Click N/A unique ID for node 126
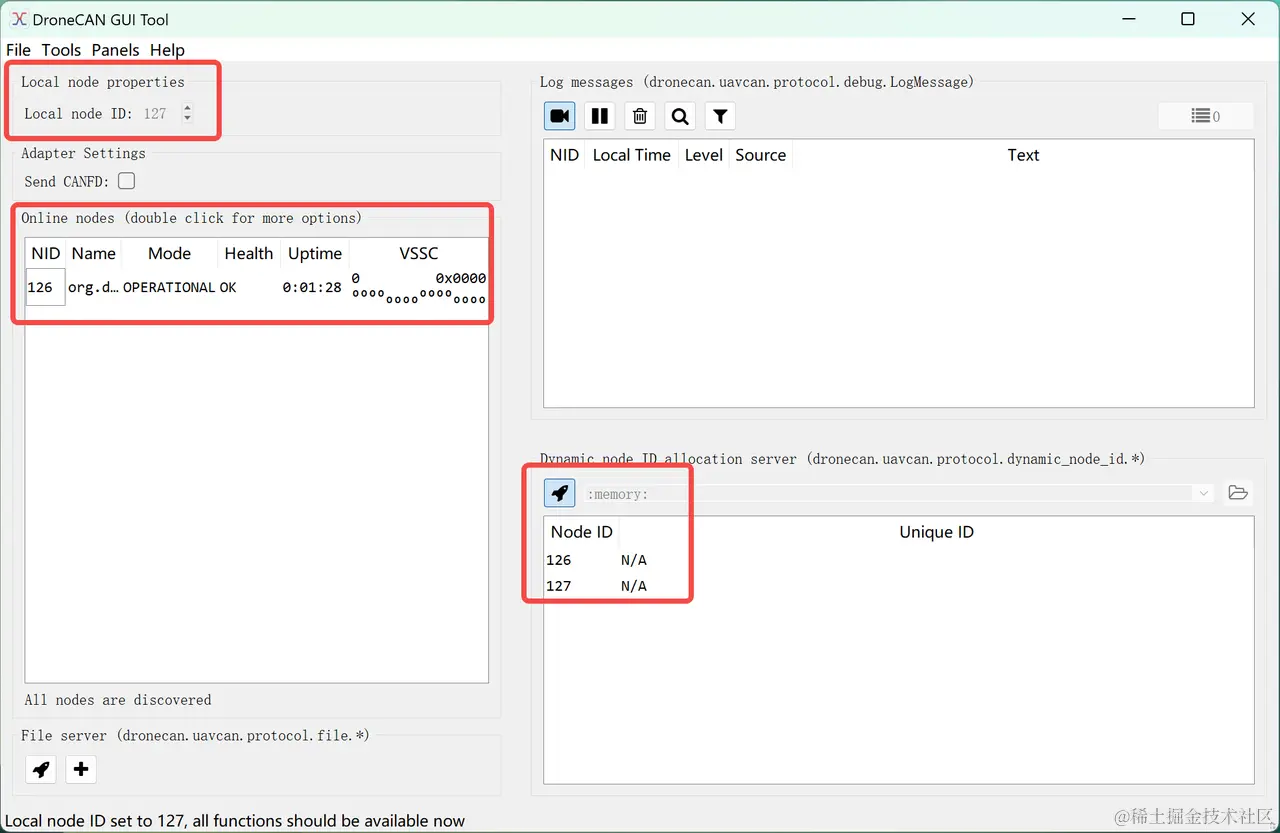This screenshot has width=1280, height=833. [x=634, y=560]
